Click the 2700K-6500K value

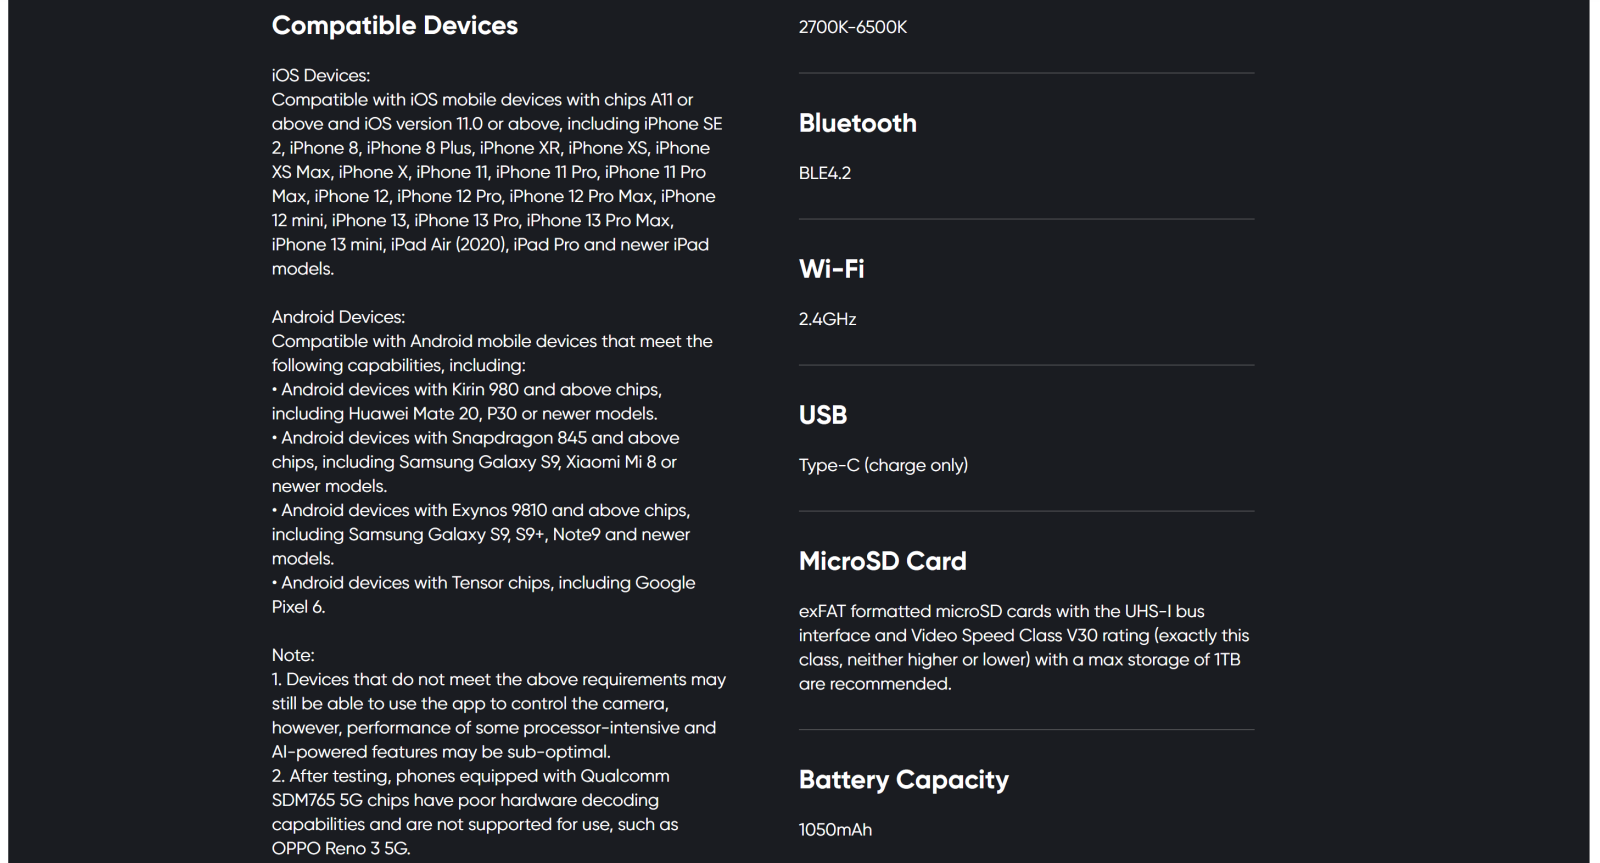[852, 27]
